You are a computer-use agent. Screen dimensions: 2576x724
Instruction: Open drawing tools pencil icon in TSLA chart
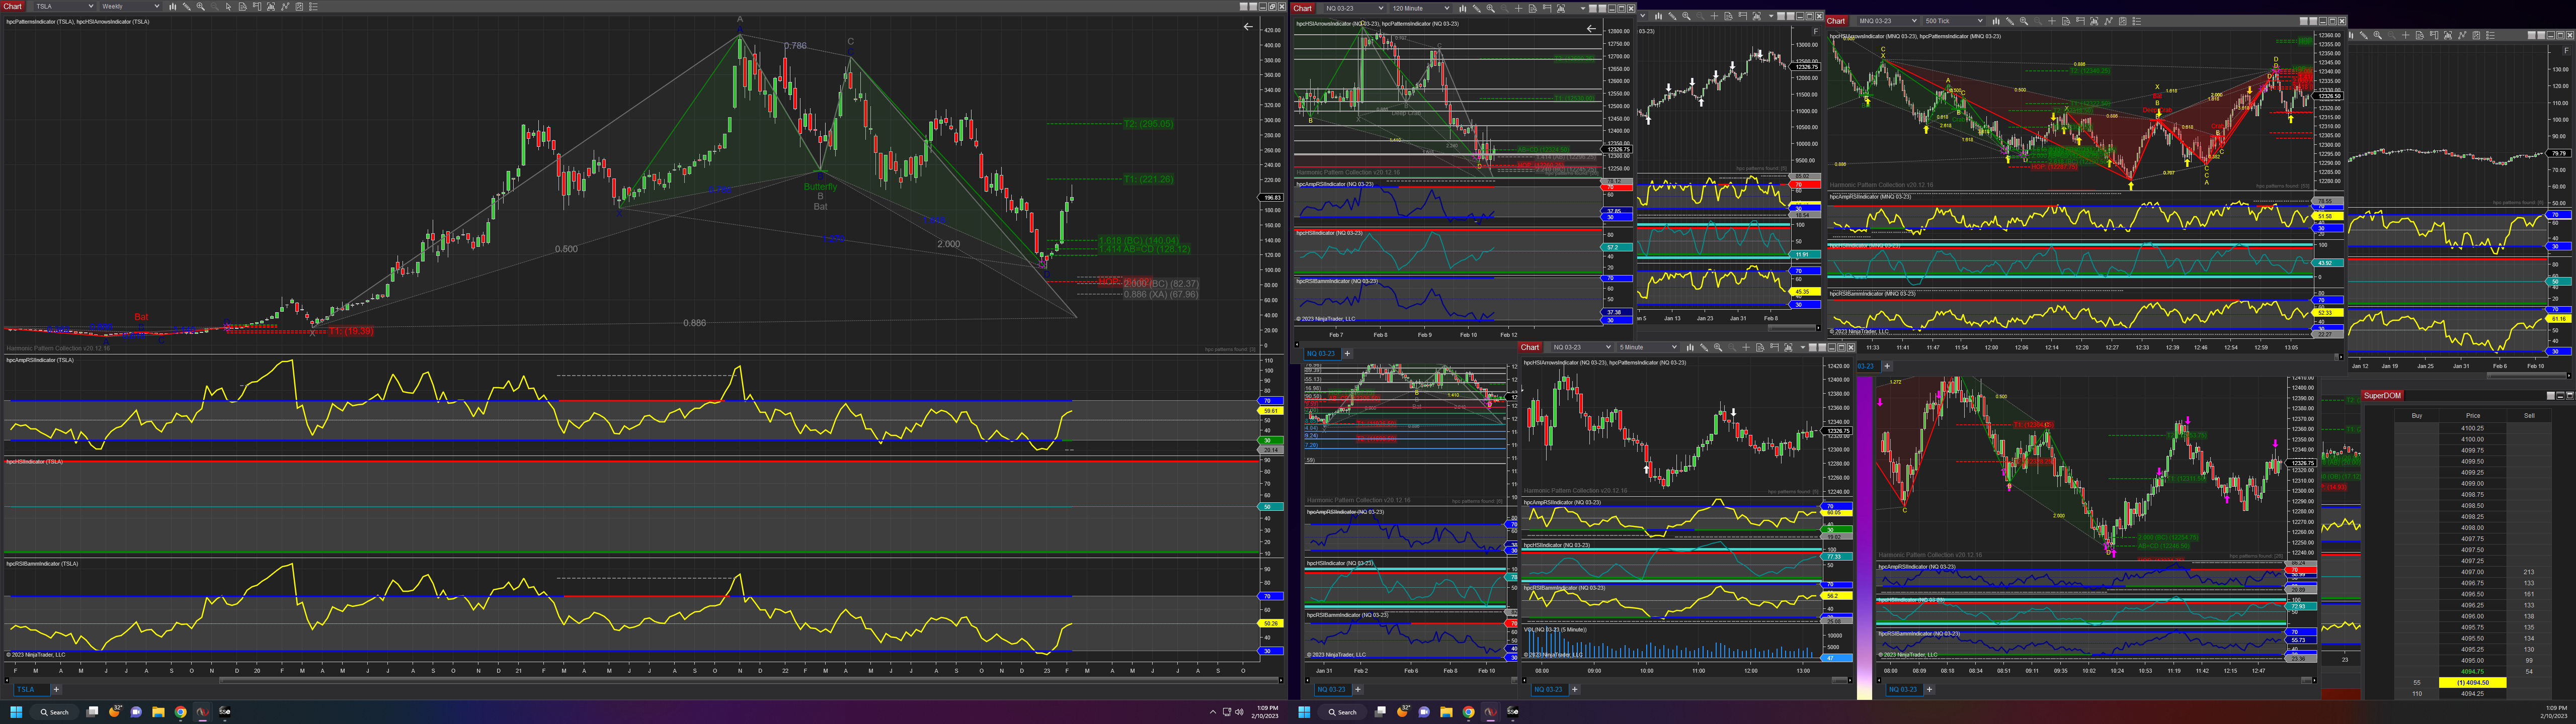click(x=187, y=6)
